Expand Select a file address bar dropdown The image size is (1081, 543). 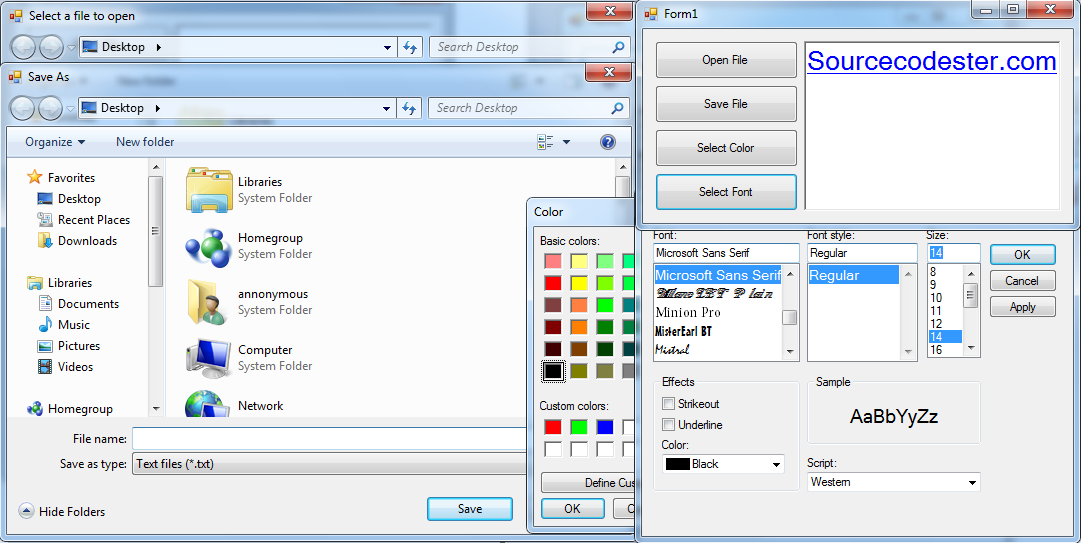[x=387, y=48]
